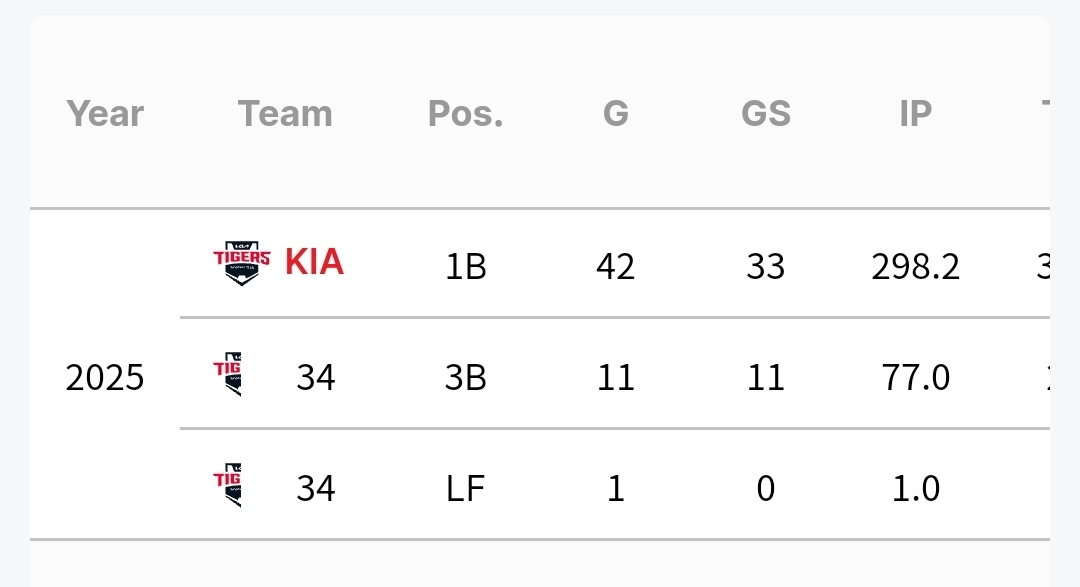Click the Tigers logo in the LF row
Screen dimensions: 1080x587
(x=227, y=485)
